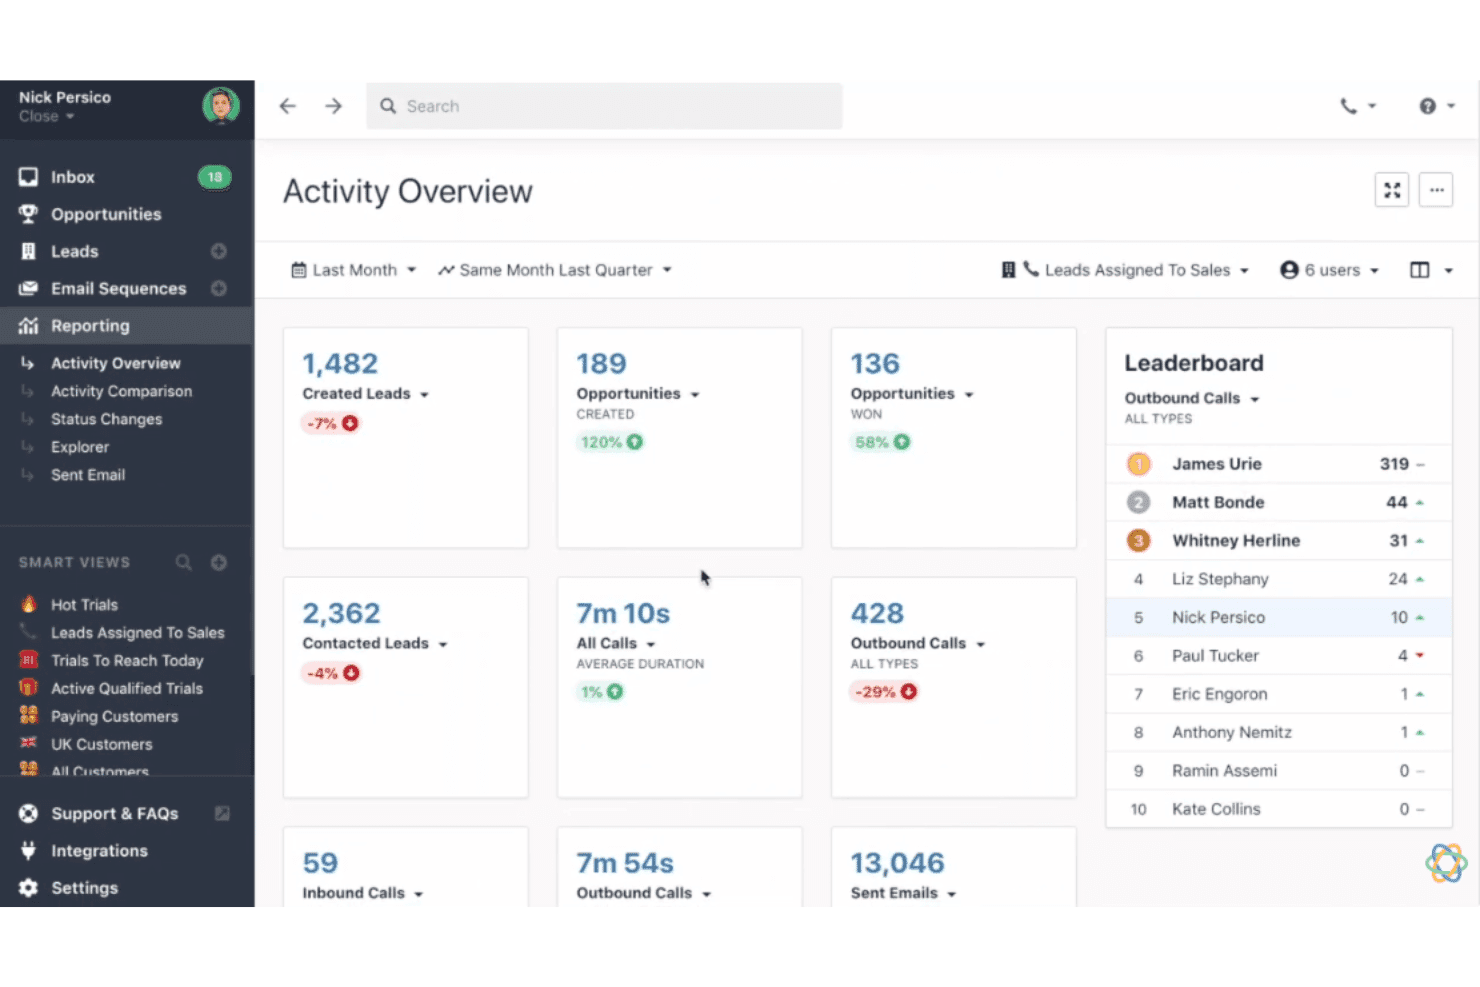Select James Urie leaderboard row
The image size is (1480, 987).
[1279, 464]
